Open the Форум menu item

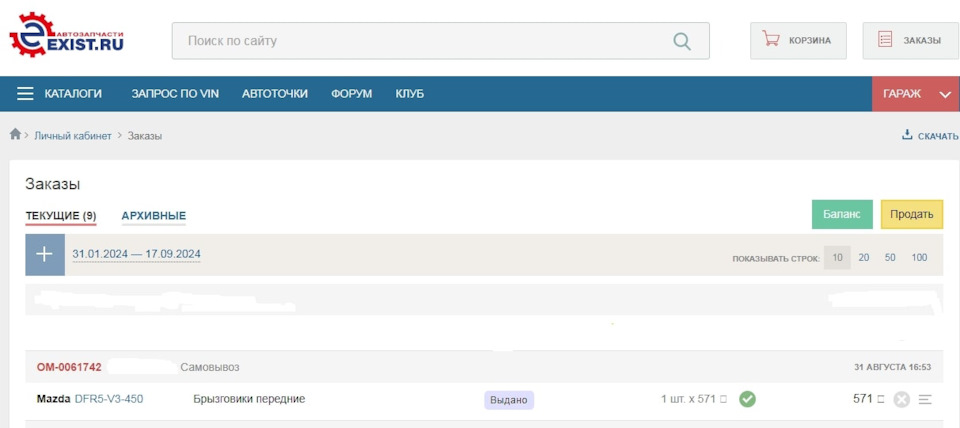pyautogui.click(x=351, y=94)
